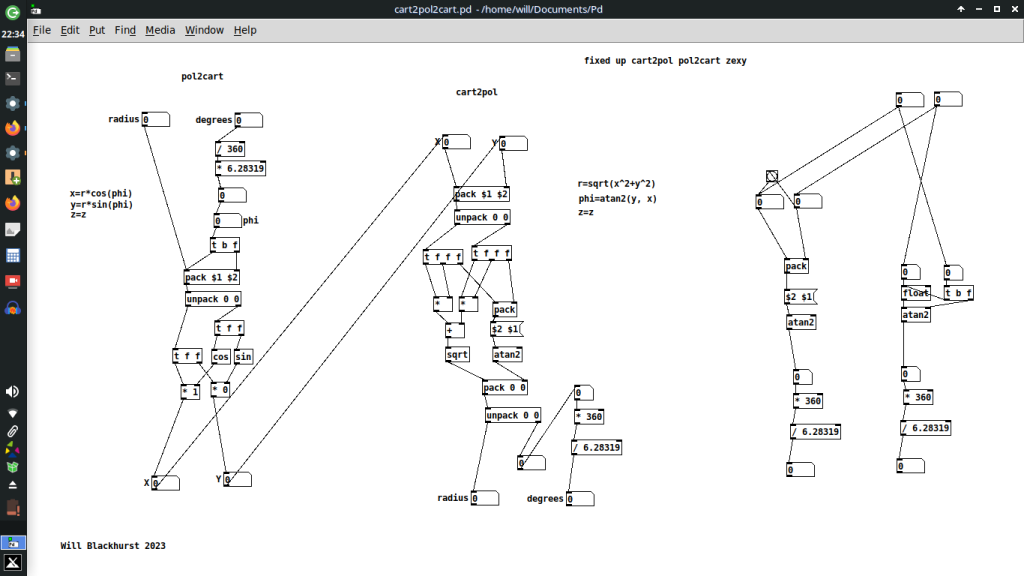
Task: Select the 'pol2cart' comment text
Action: (202, 76)
